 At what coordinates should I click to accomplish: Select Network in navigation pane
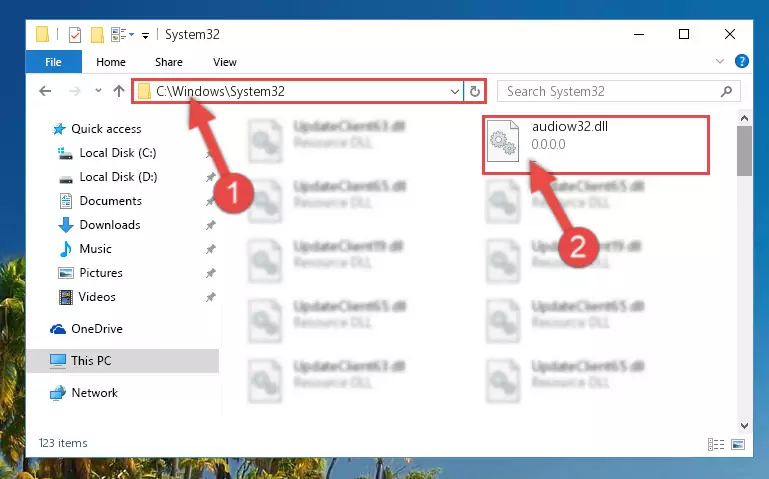pyautogui.click(x=94, y=393)
